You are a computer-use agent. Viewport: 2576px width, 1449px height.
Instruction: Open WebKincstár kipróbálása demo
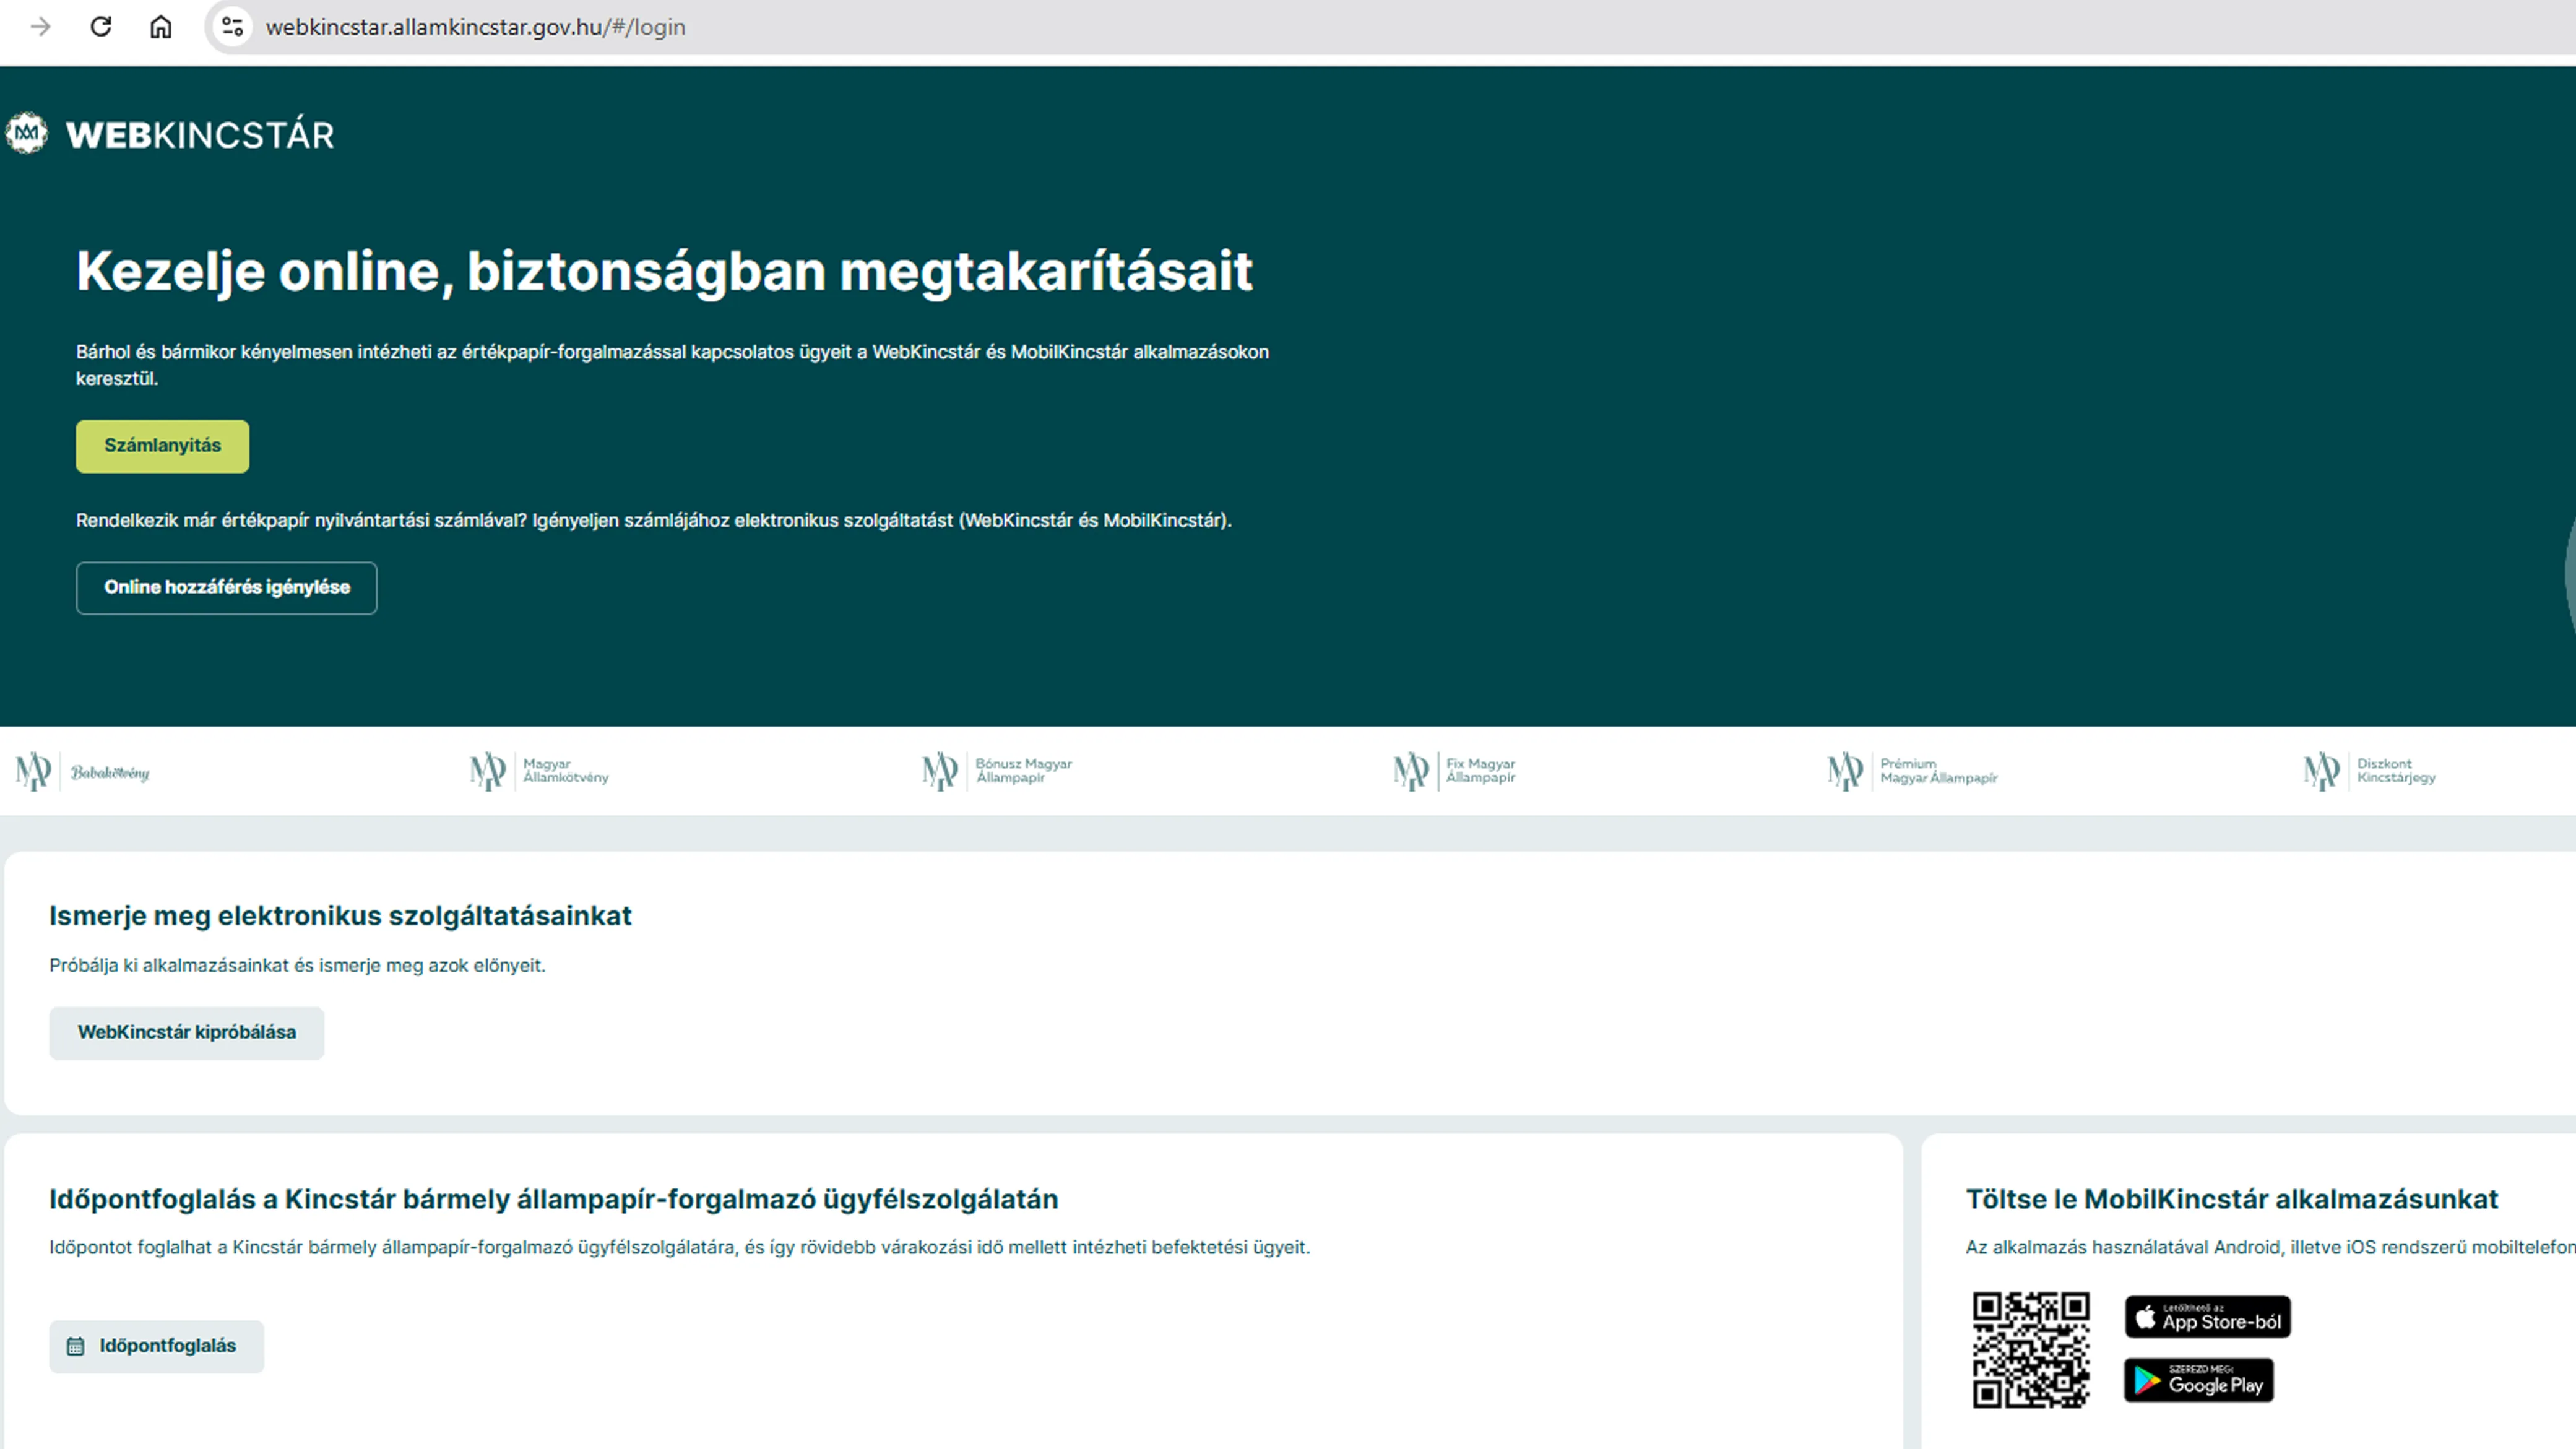coord(187,1033)
